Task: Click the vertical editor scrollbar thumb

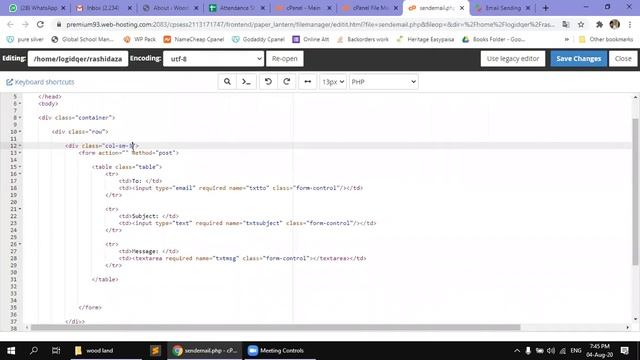Action: coord(635,192)
